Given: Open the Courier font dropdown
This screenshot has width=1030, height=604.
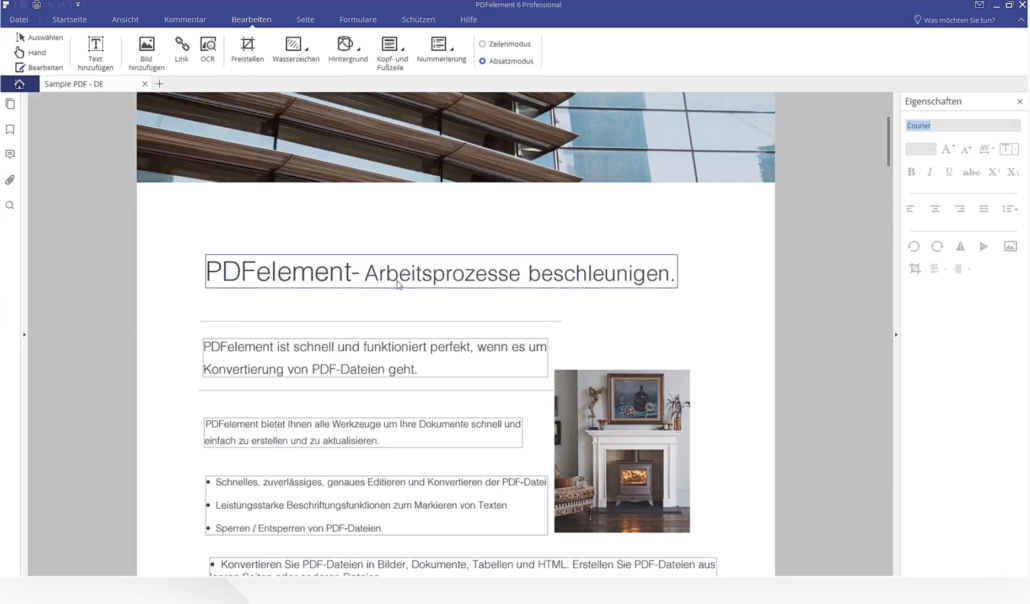Looking at the screenshot, I should (x=962, y=126).
